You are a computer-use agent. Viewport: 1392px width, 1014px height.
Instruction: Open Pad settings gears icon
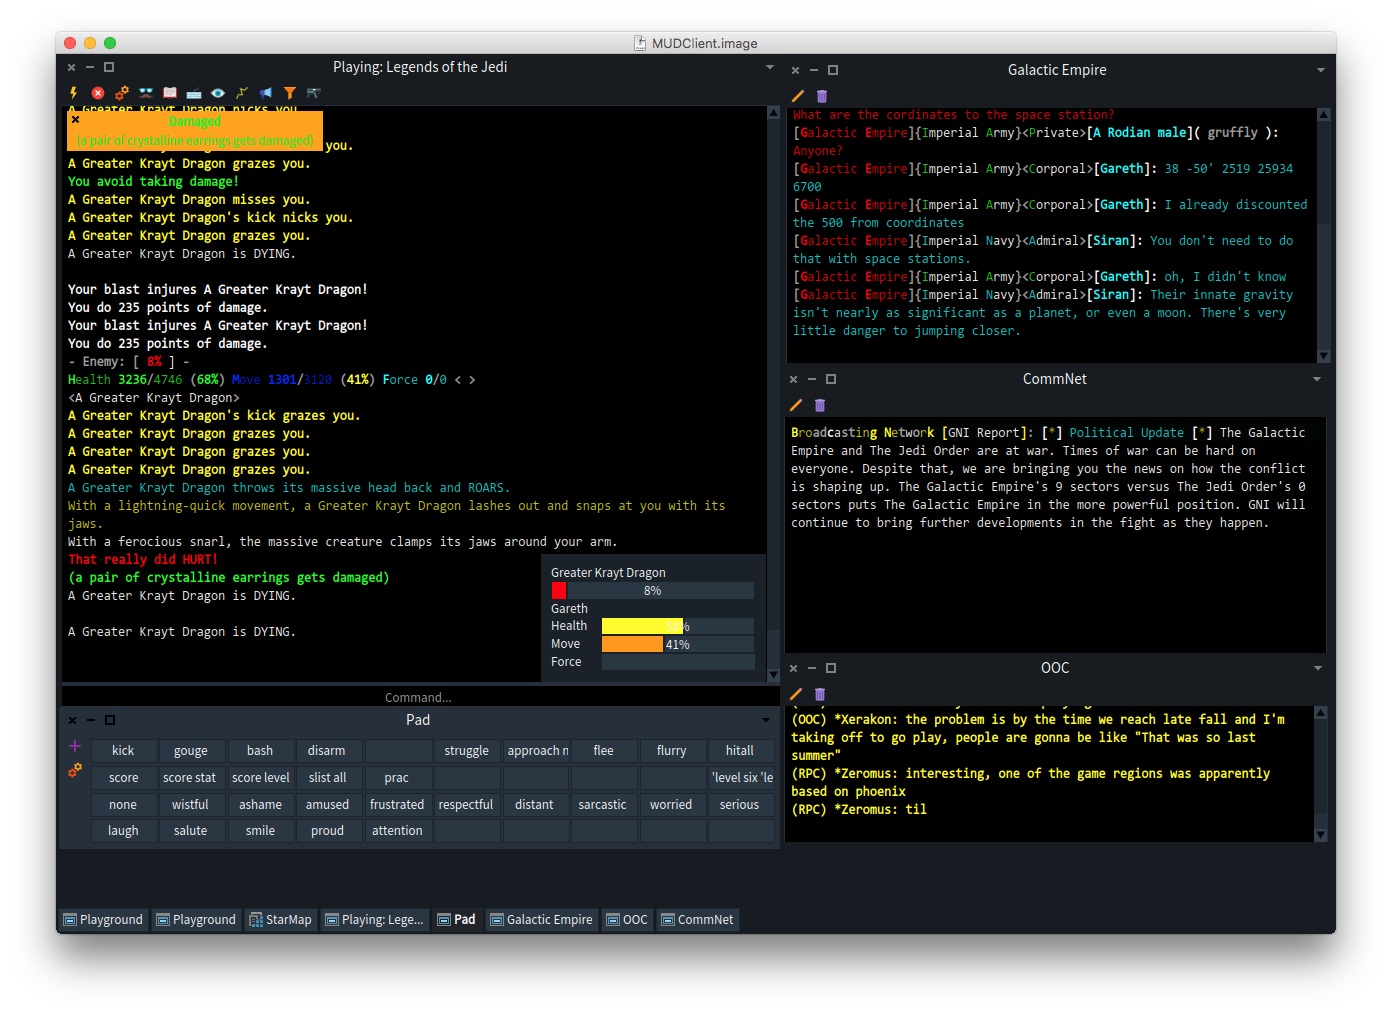pyautogui.click(x=75, y=770)
